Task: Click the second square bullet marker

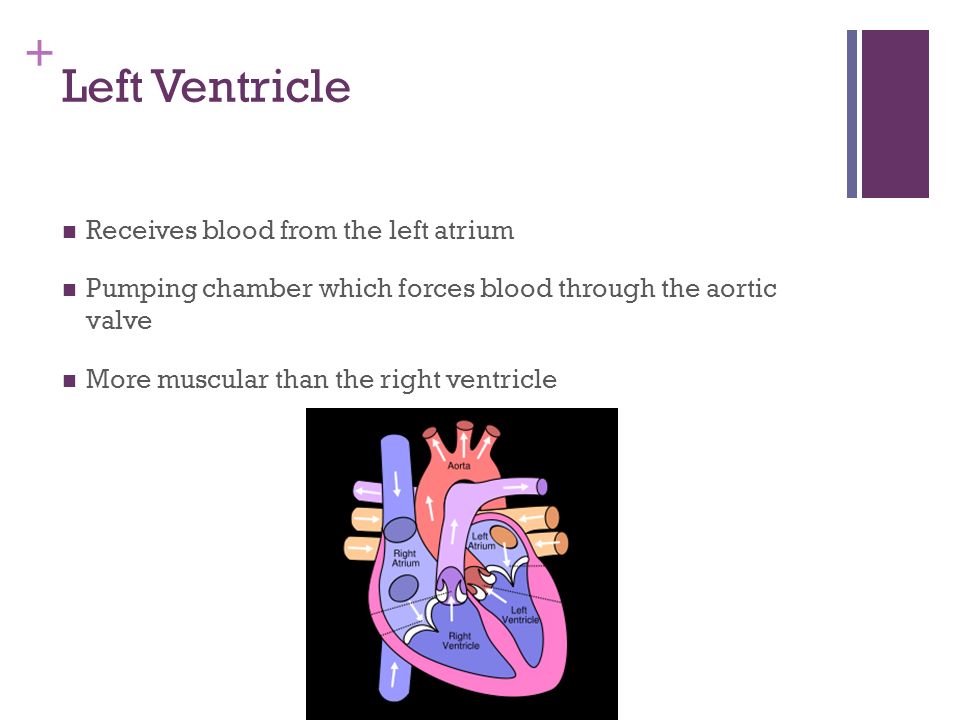Action: click(69, 290)
